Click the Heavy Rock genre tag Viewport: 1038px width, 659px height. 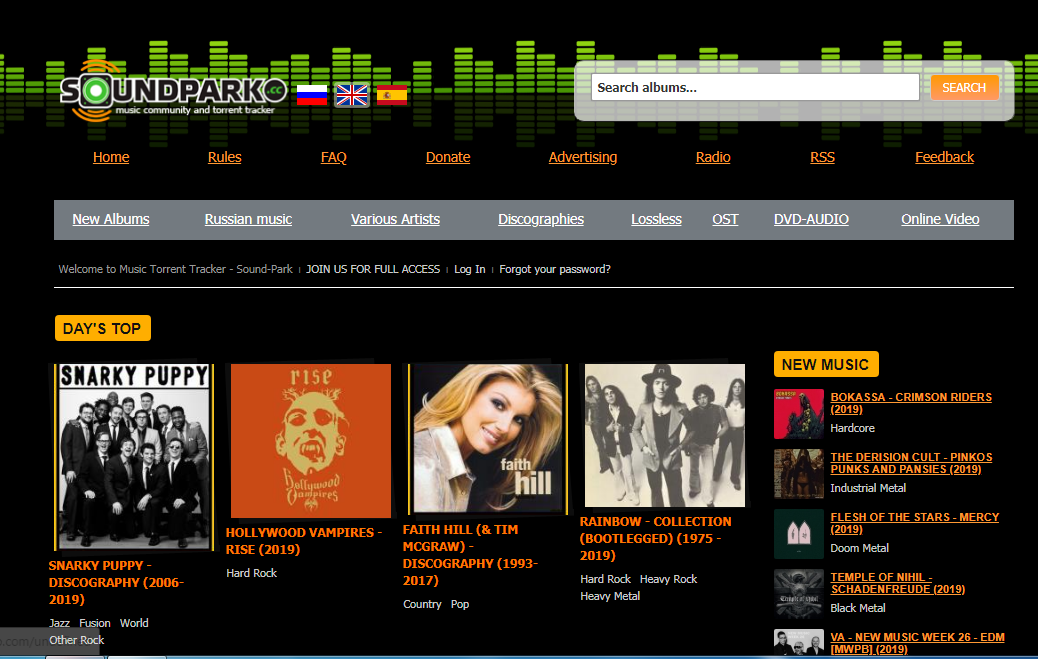tap(668, 579)
